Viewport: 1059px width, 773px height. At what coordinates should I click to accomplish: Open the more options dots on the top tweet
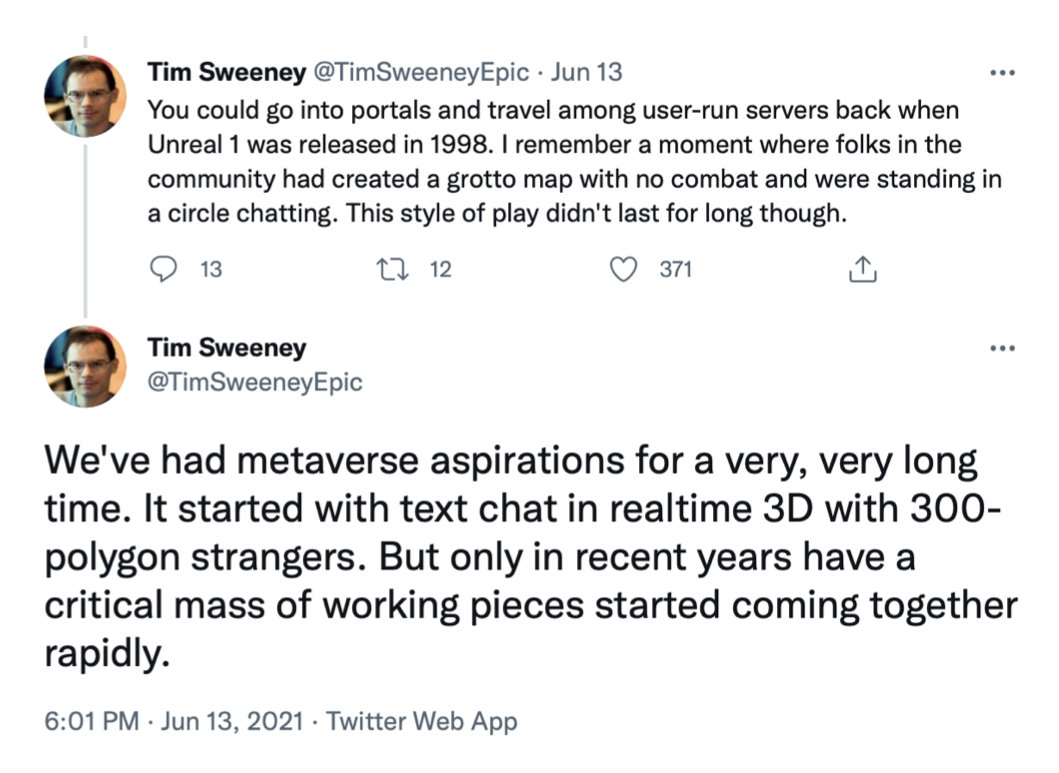pyautogui.click(x=1001, y=73)
